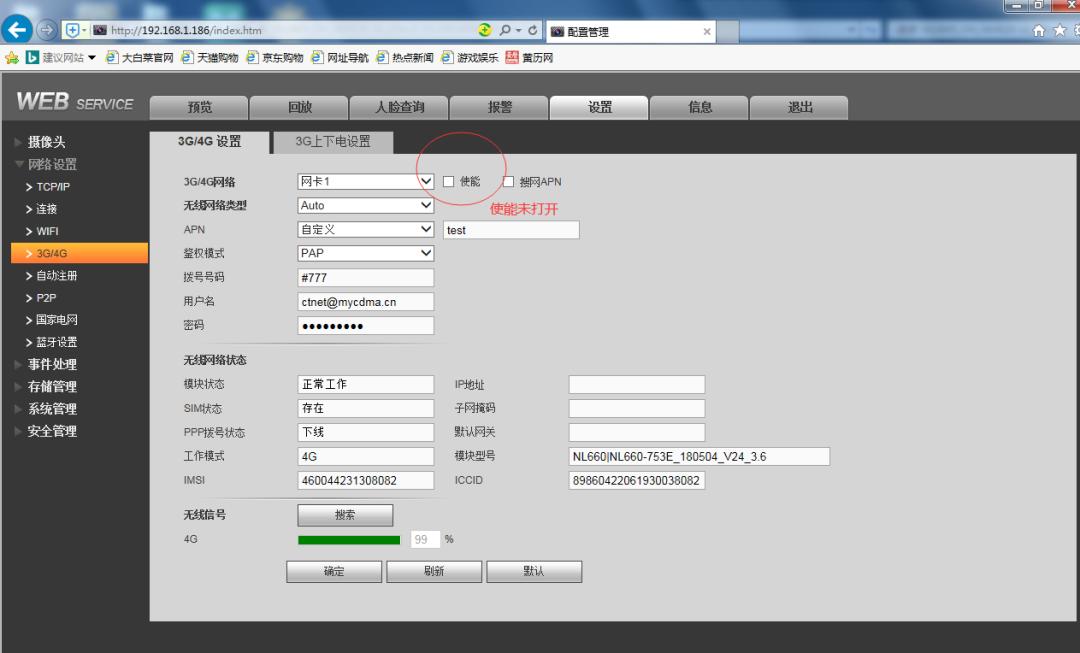The width and height of the screenshot is (1080, 653).
Task: Click the IMSI value field
Action: [x=366, y=481]
